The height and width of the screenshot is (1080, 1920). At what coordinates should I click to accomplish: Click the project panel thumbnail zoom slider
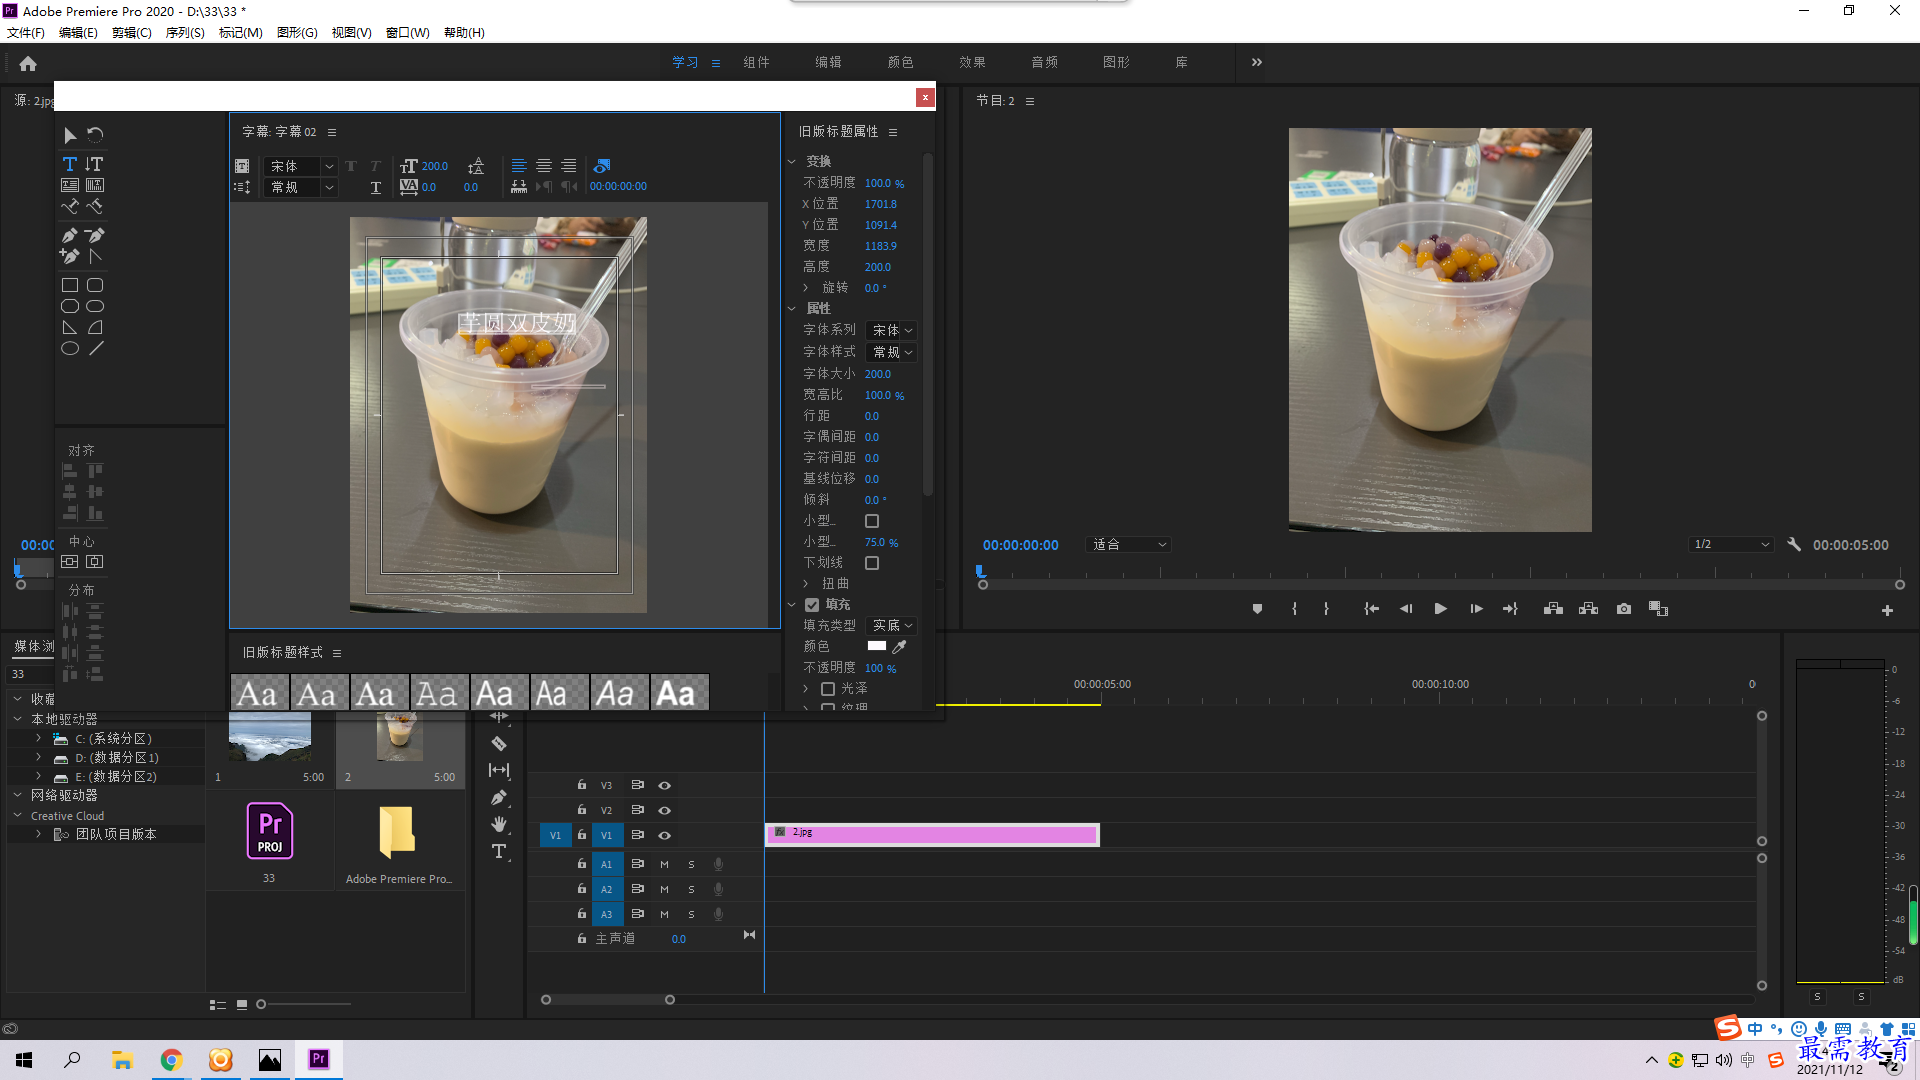[x=262, y=1004]
